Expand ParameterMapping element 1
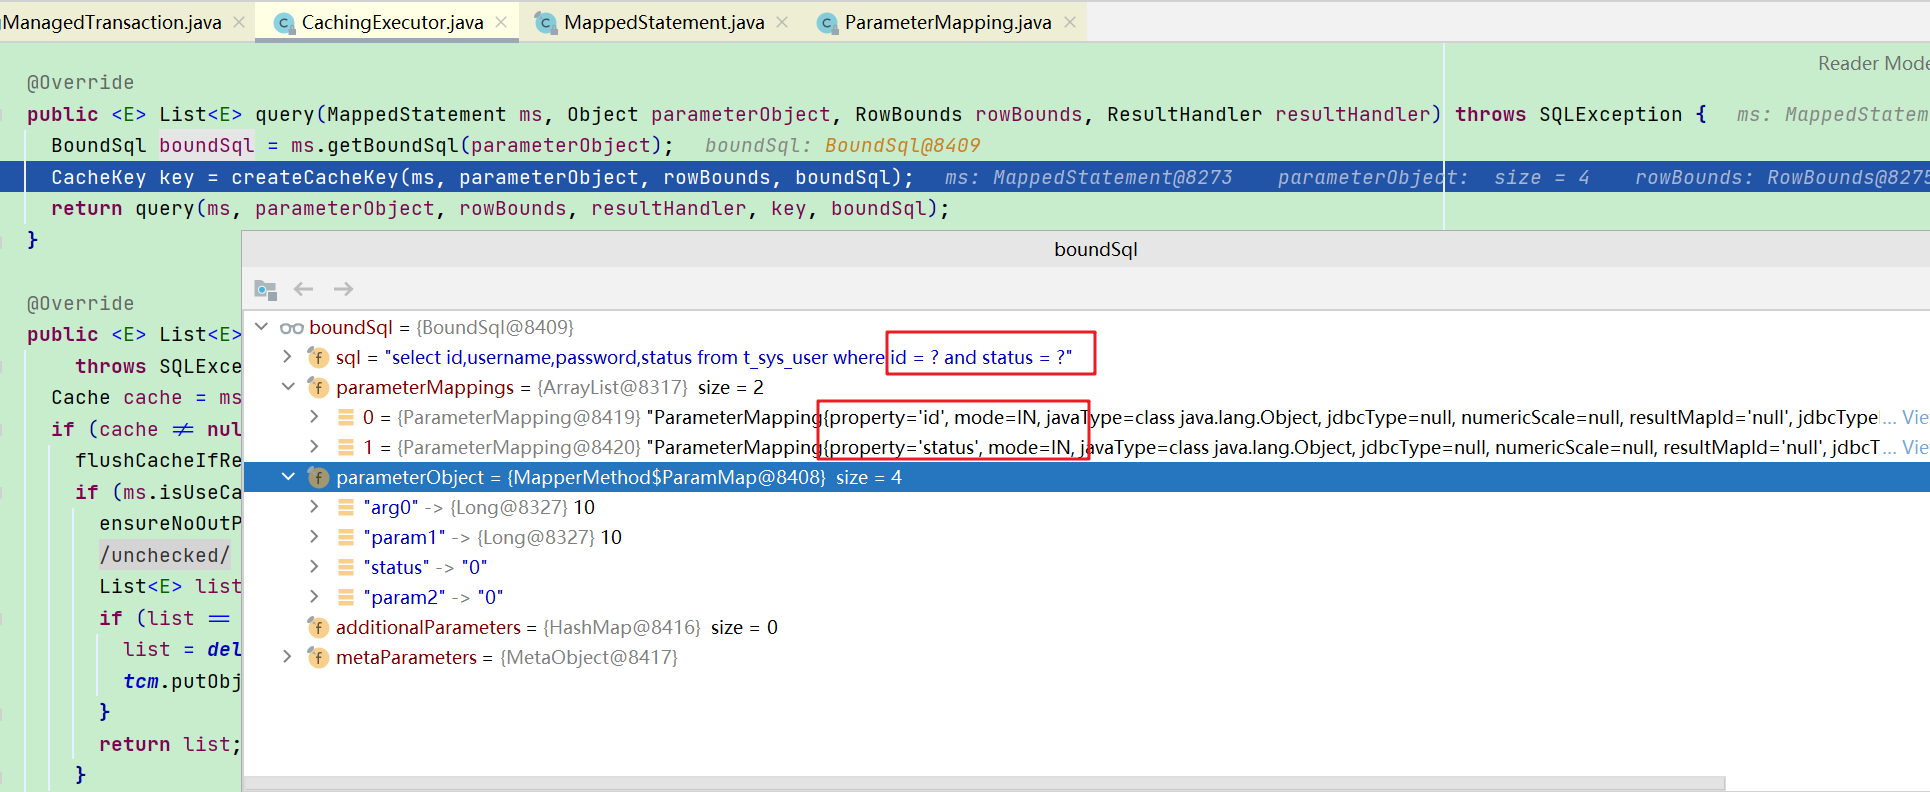This screenshot has height=792, width=1930. click(314, 447)
